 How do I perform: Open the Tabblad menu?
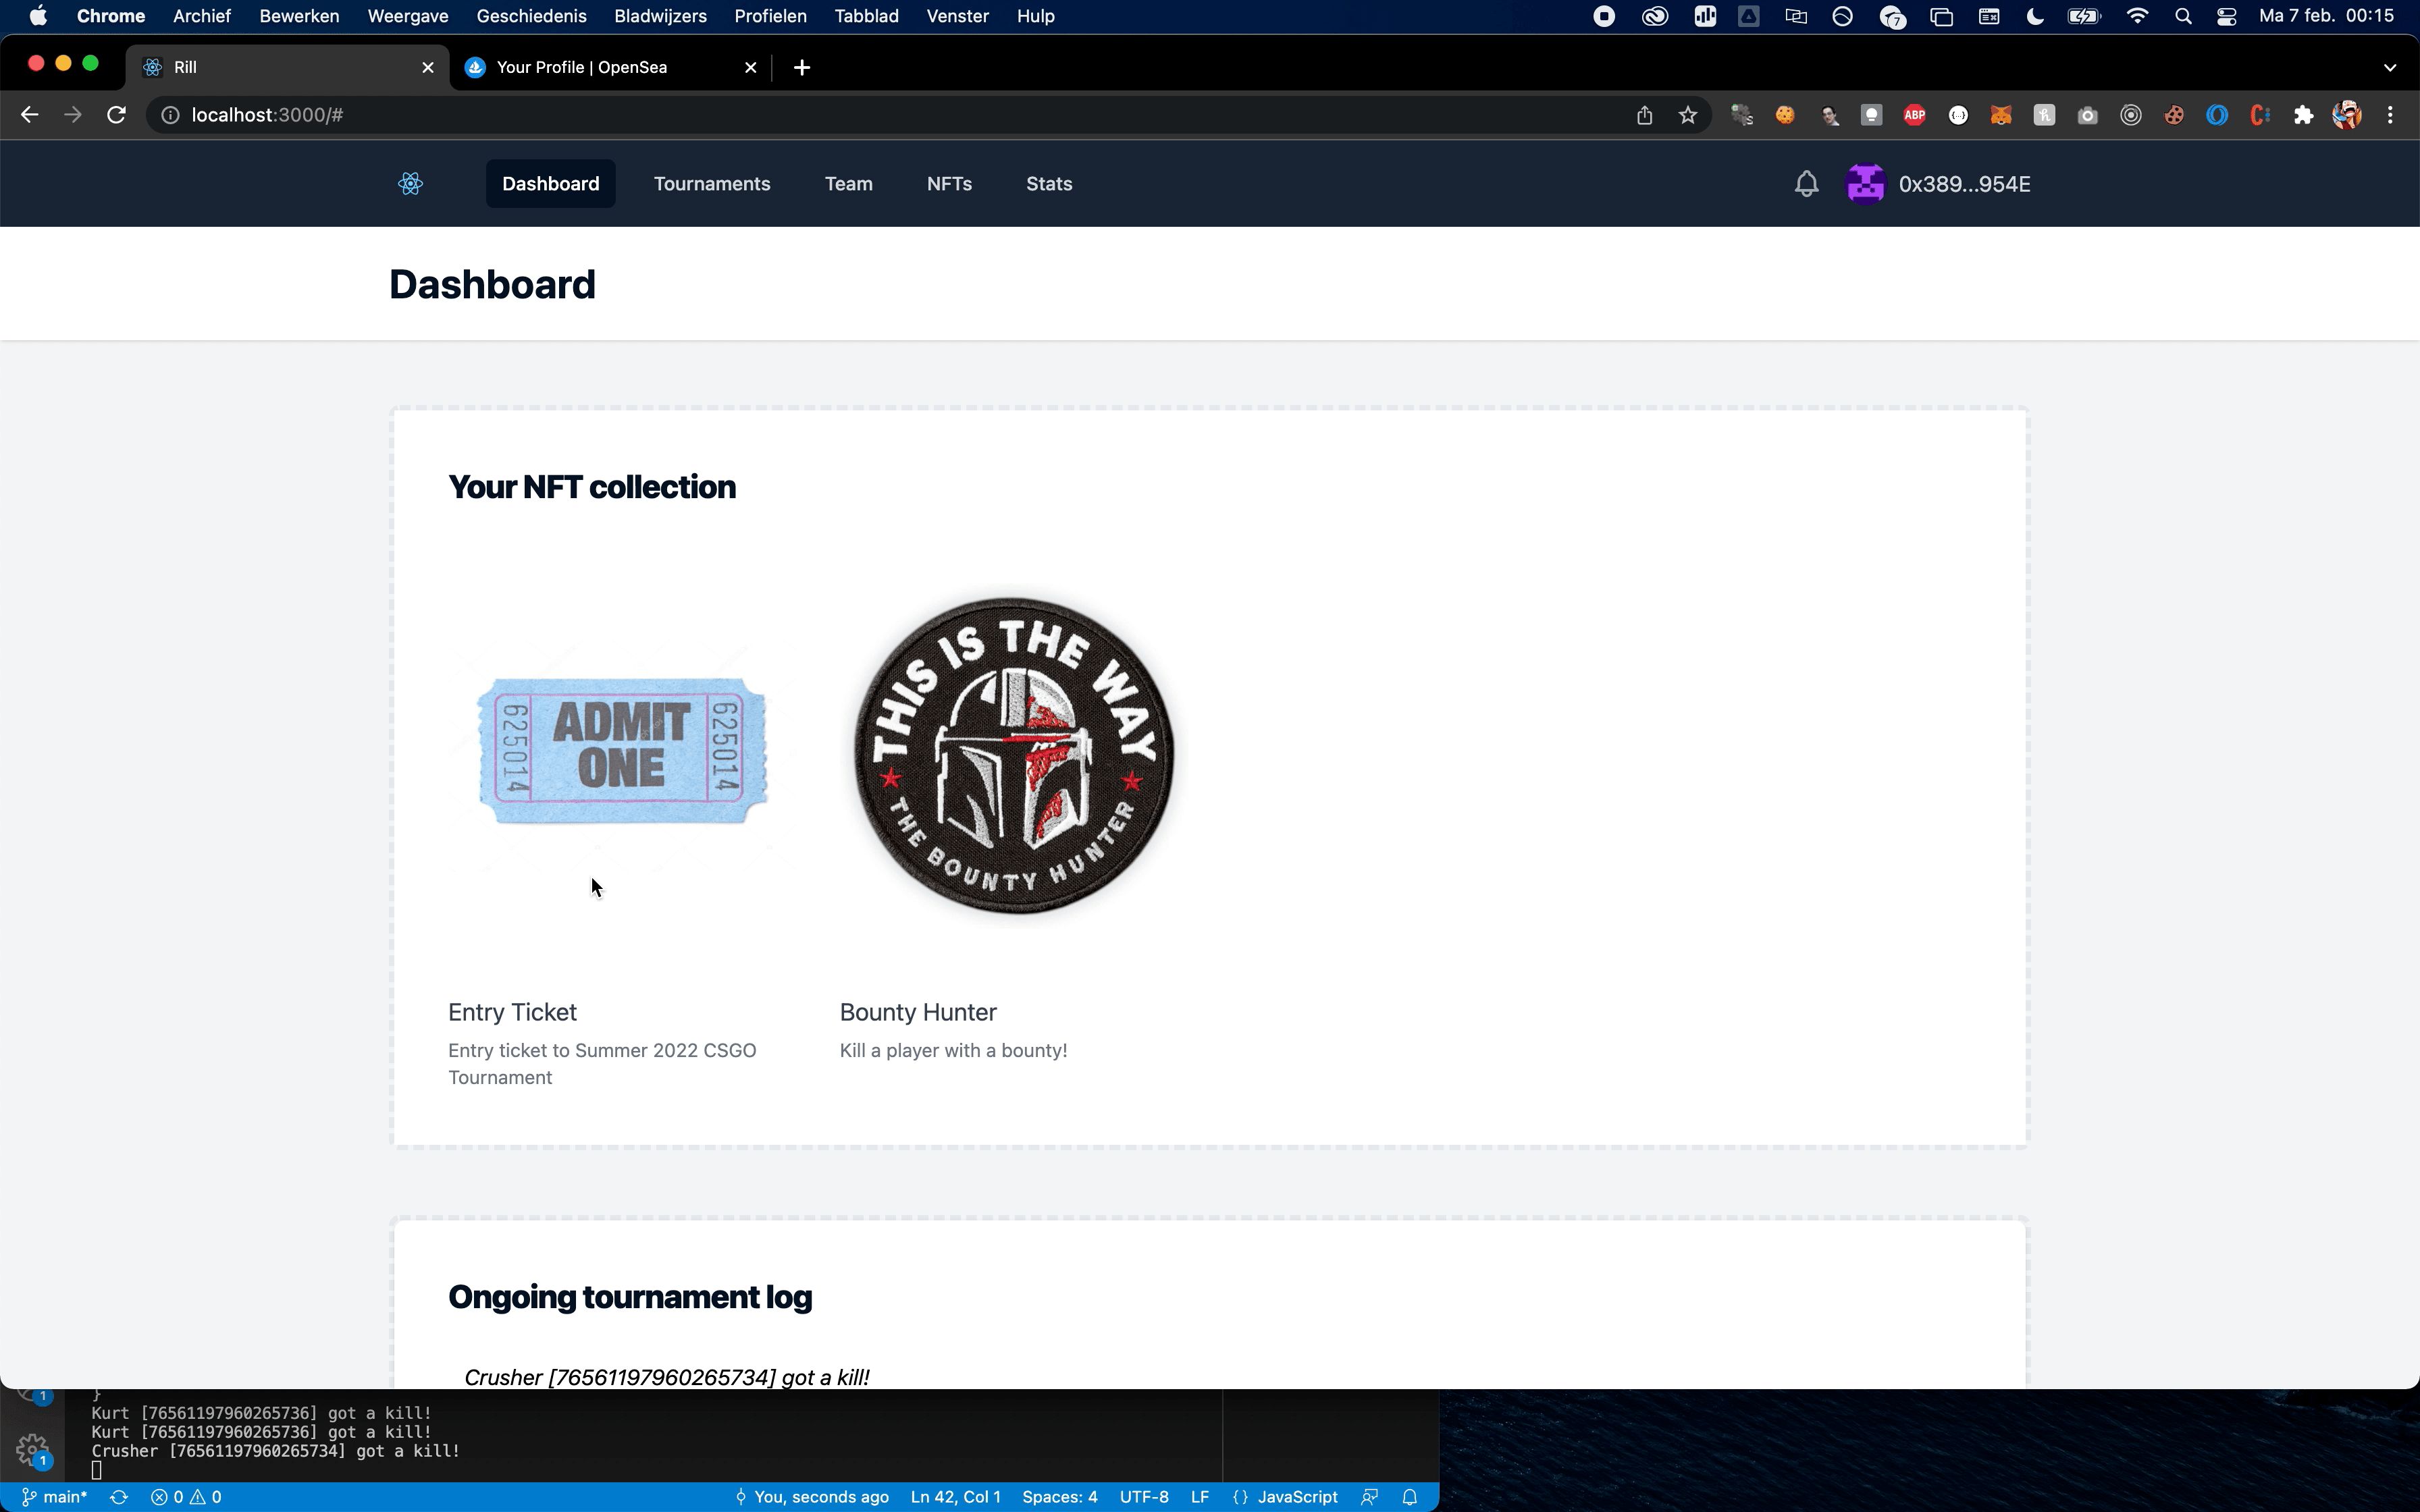click(866, 16)
